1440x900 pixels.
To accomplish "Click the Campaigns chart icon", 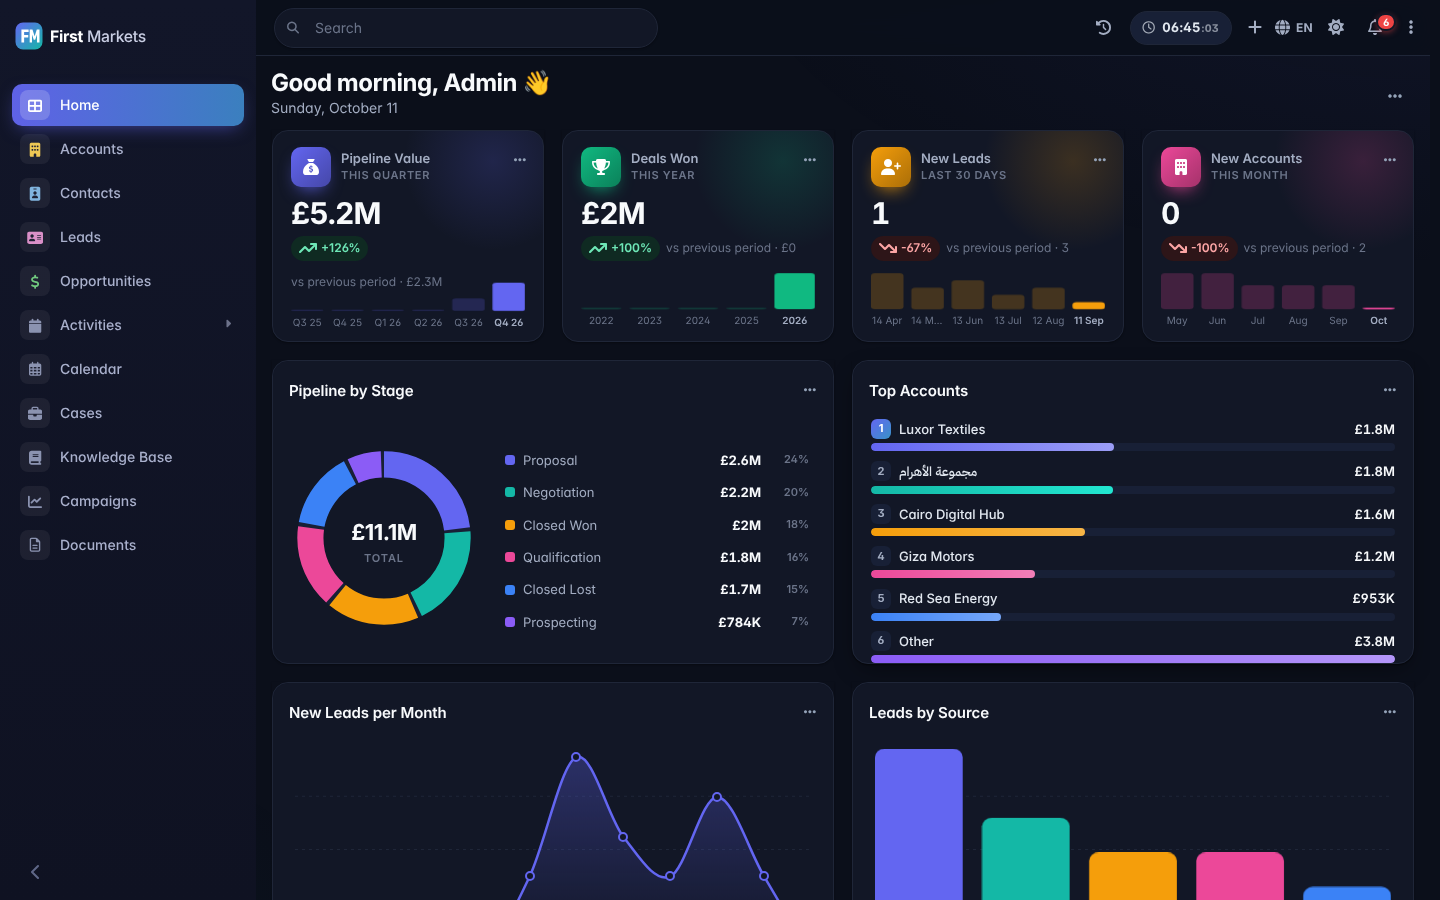I will pyautogui.click(x=35, y=501).
